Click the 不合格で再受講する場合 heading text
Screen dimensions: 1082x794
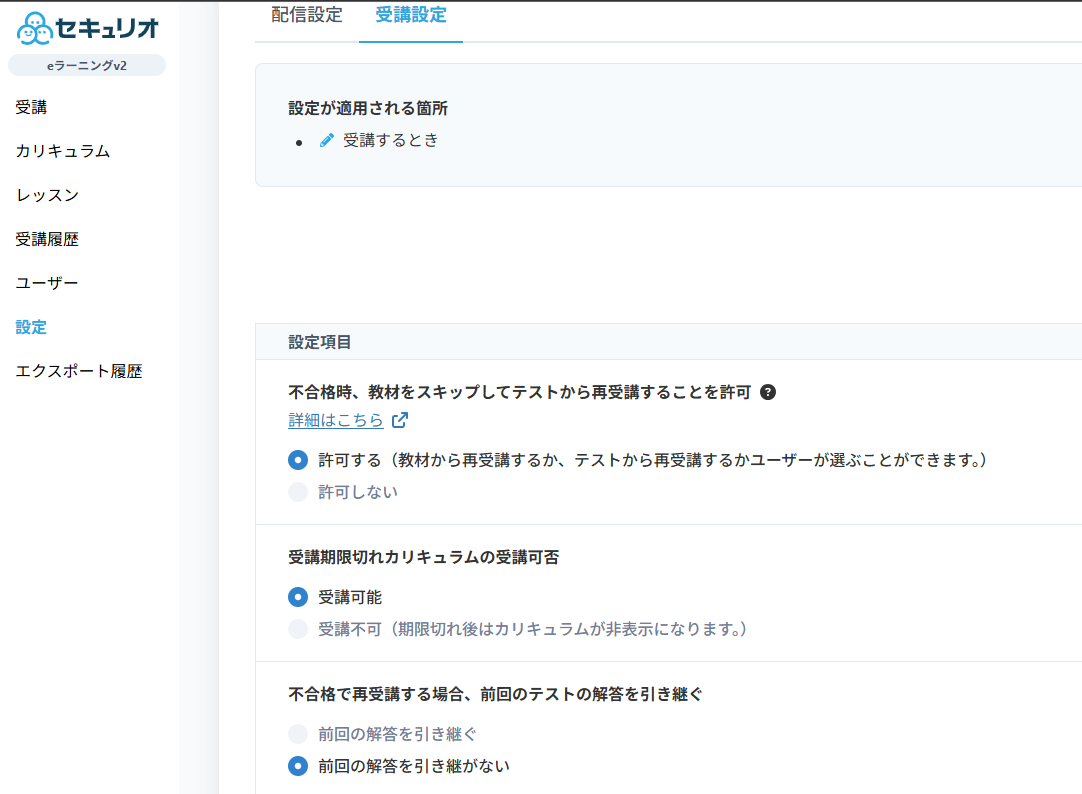point(495,695)
